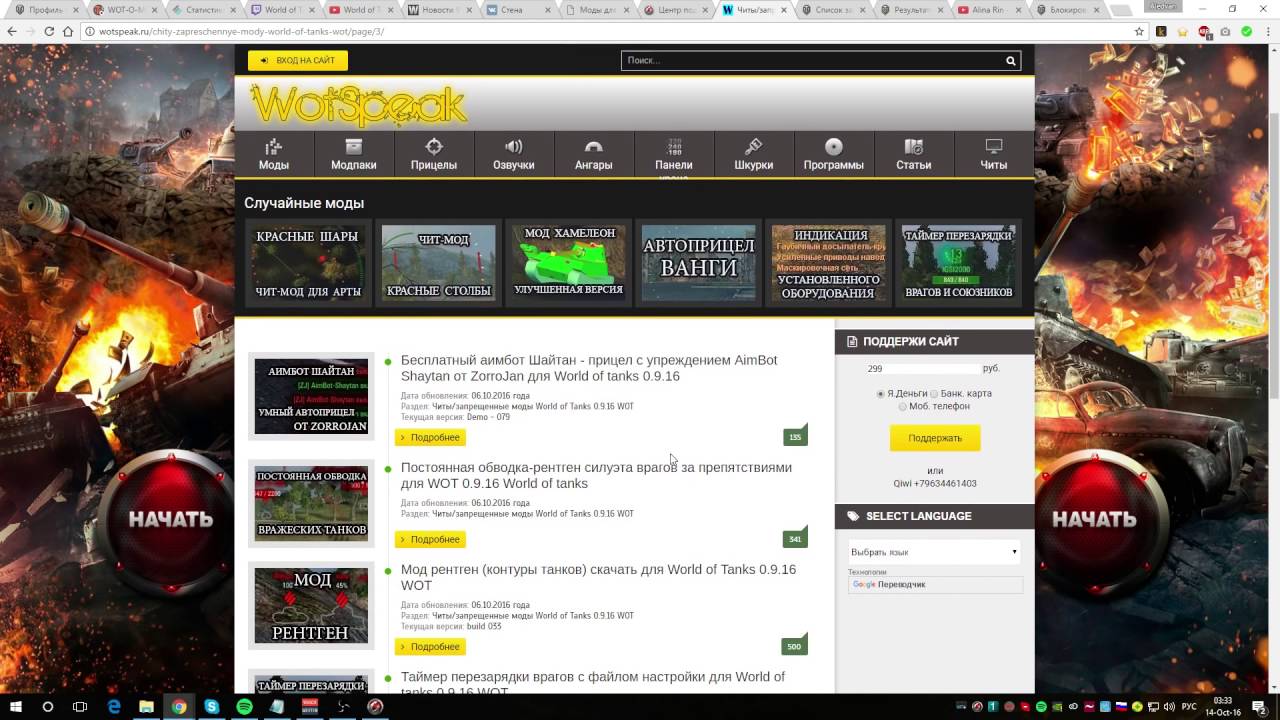Click Подробнее for Постоянная обводка-рентген
Viewport: 1280px width, 720px height.
coord(430,539)
